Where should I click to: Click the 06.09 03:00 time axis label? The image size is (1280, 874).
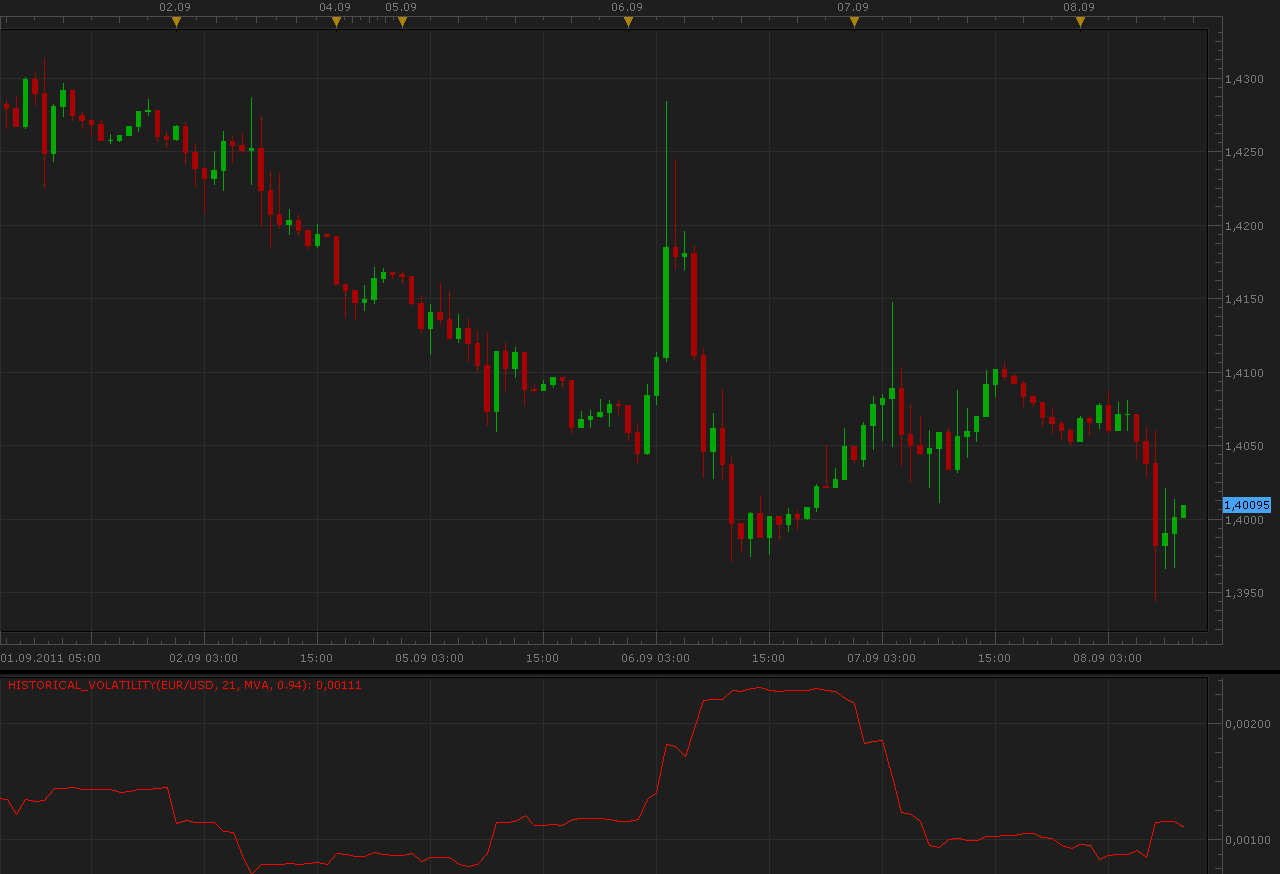[x=656, y=658]
